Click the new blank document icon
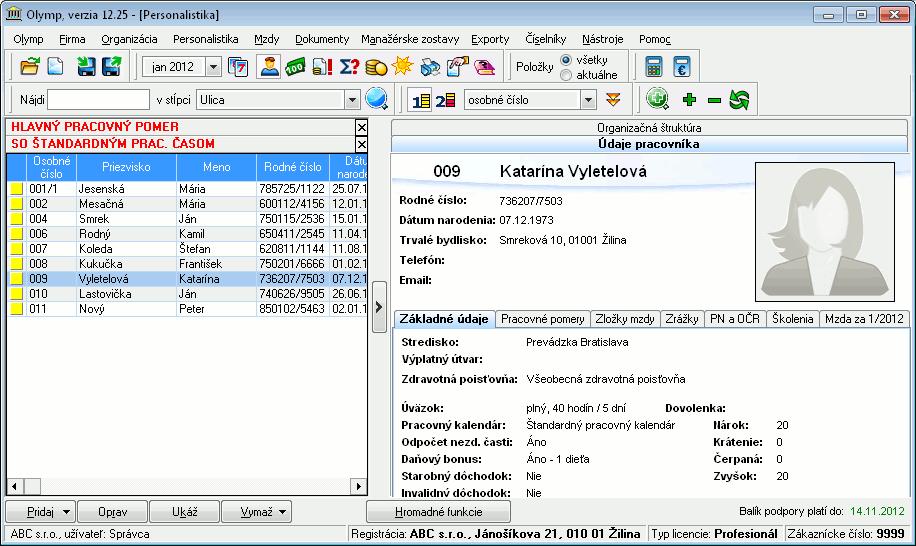The image size is (916, 546). [x=55, y=67]
